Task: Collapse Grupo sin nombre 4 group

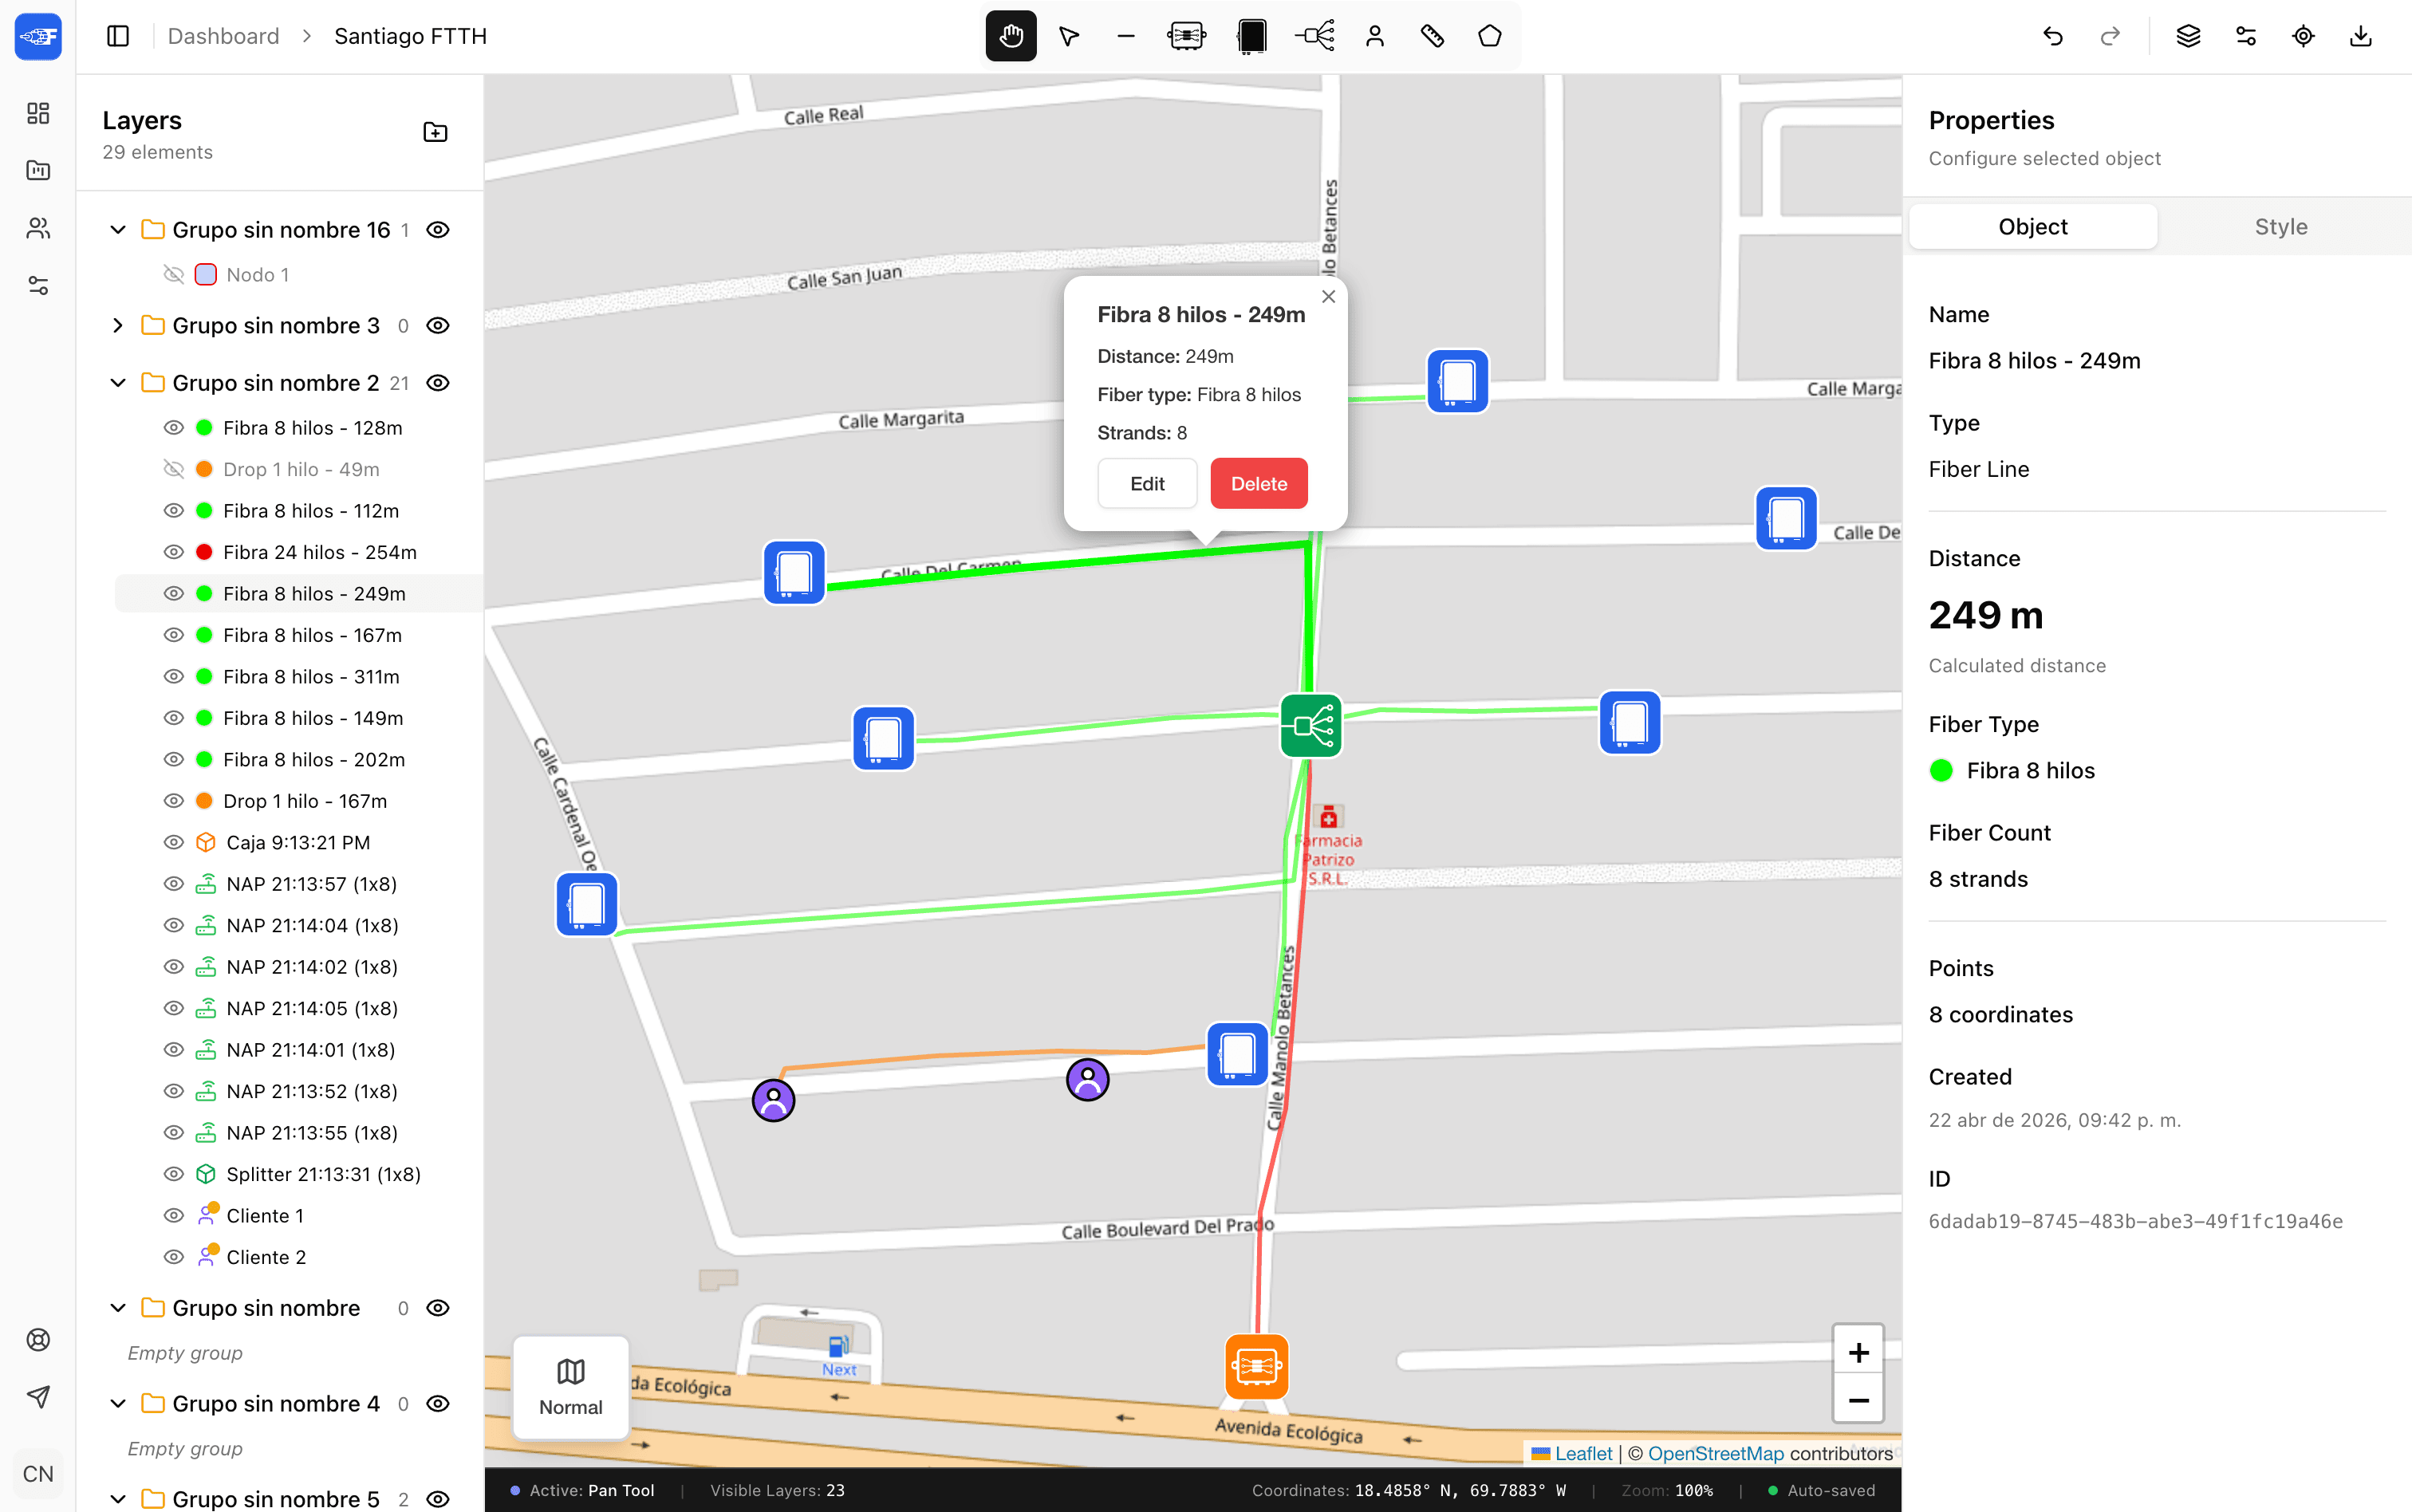Action: click(x=118, y=1404)
